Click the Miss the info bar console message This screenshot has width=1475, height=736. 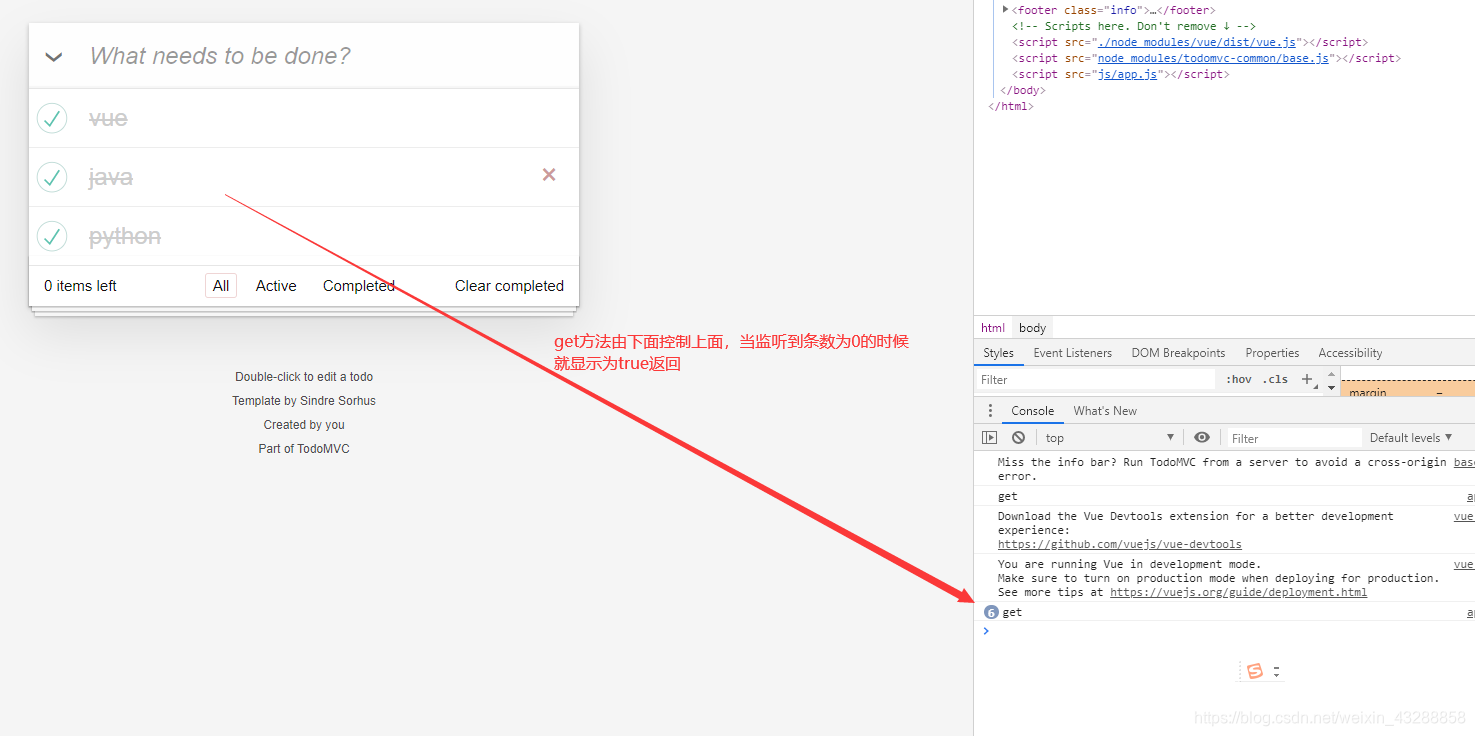coord(1222,469)
